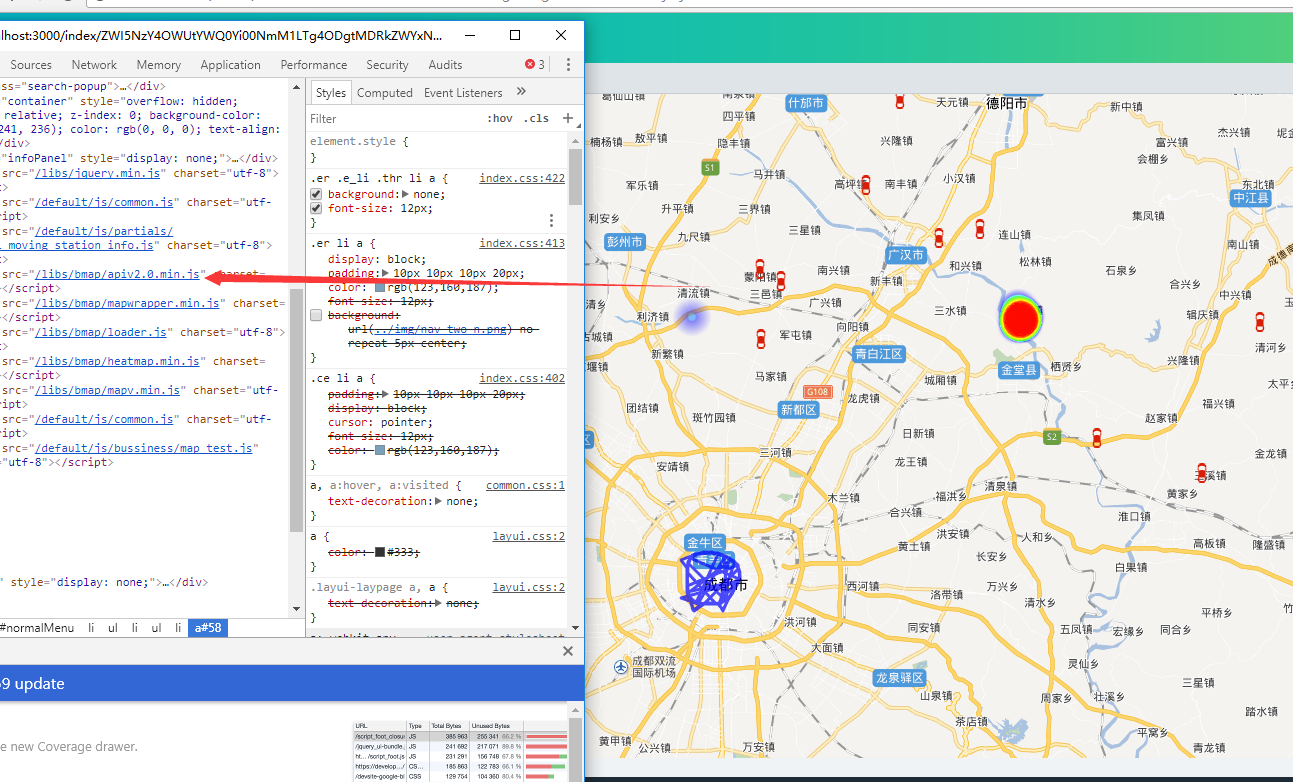Screen dimensions: 1293x782
Task: Show more Styles pane tabs via chevron
Action: click(521, 91)
